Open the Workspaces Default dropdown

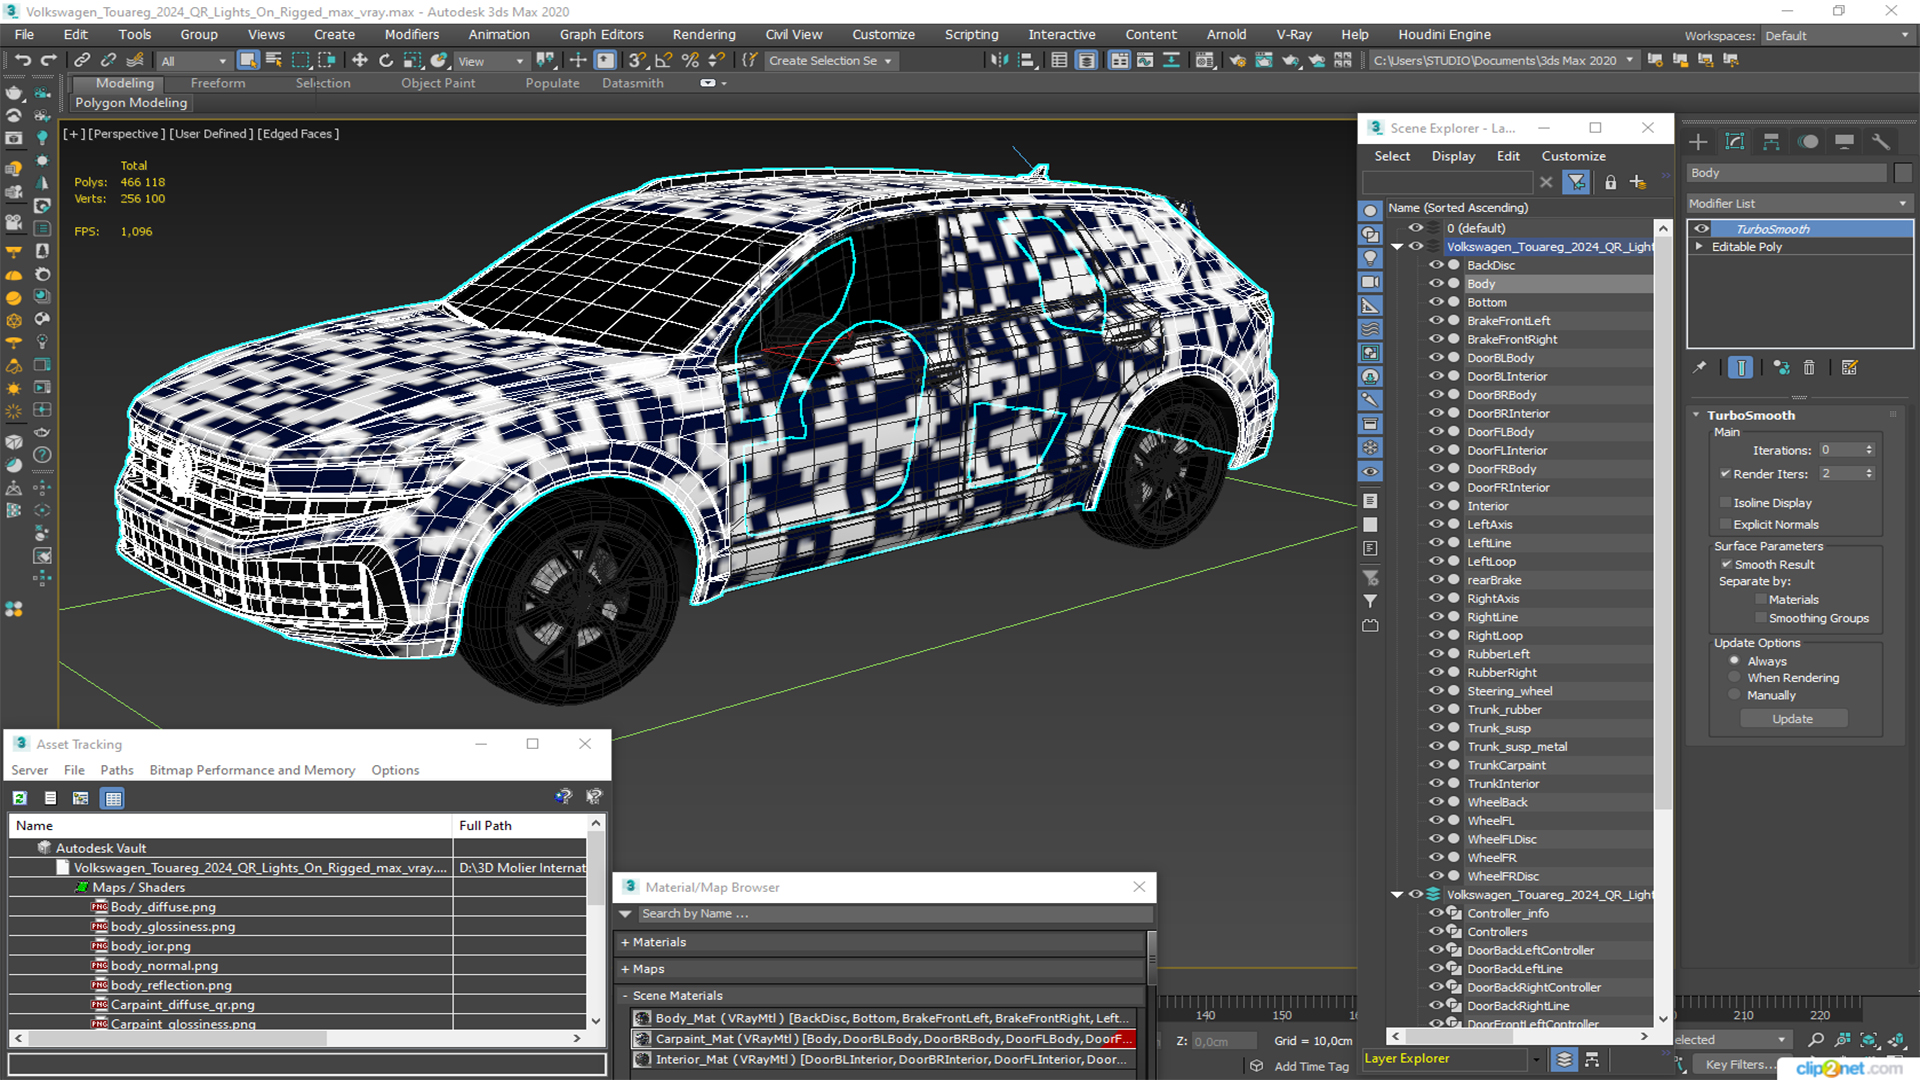[x=1836, y=36]
